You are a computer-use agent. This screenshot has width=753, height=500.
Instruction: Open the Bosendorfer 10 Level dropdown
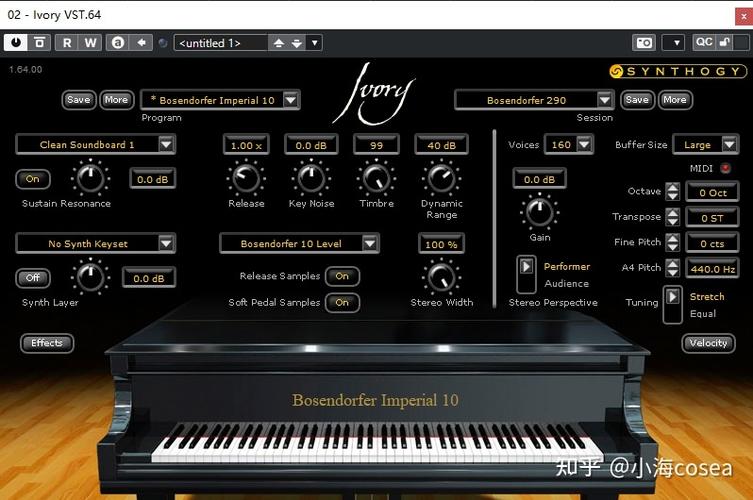[369, 244]
